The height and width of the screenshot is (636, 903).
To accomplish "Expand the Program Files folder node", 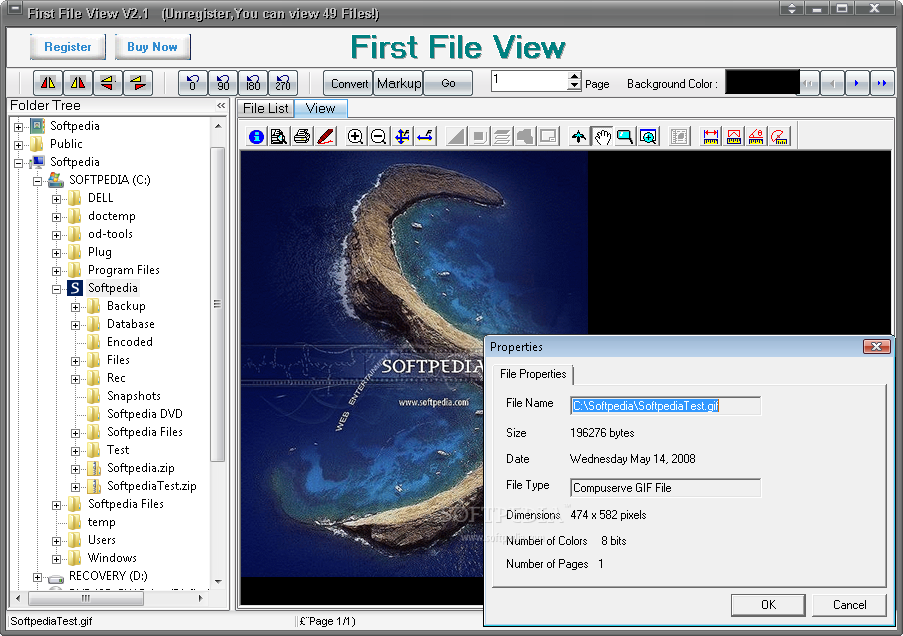I will tap(56, 271).
